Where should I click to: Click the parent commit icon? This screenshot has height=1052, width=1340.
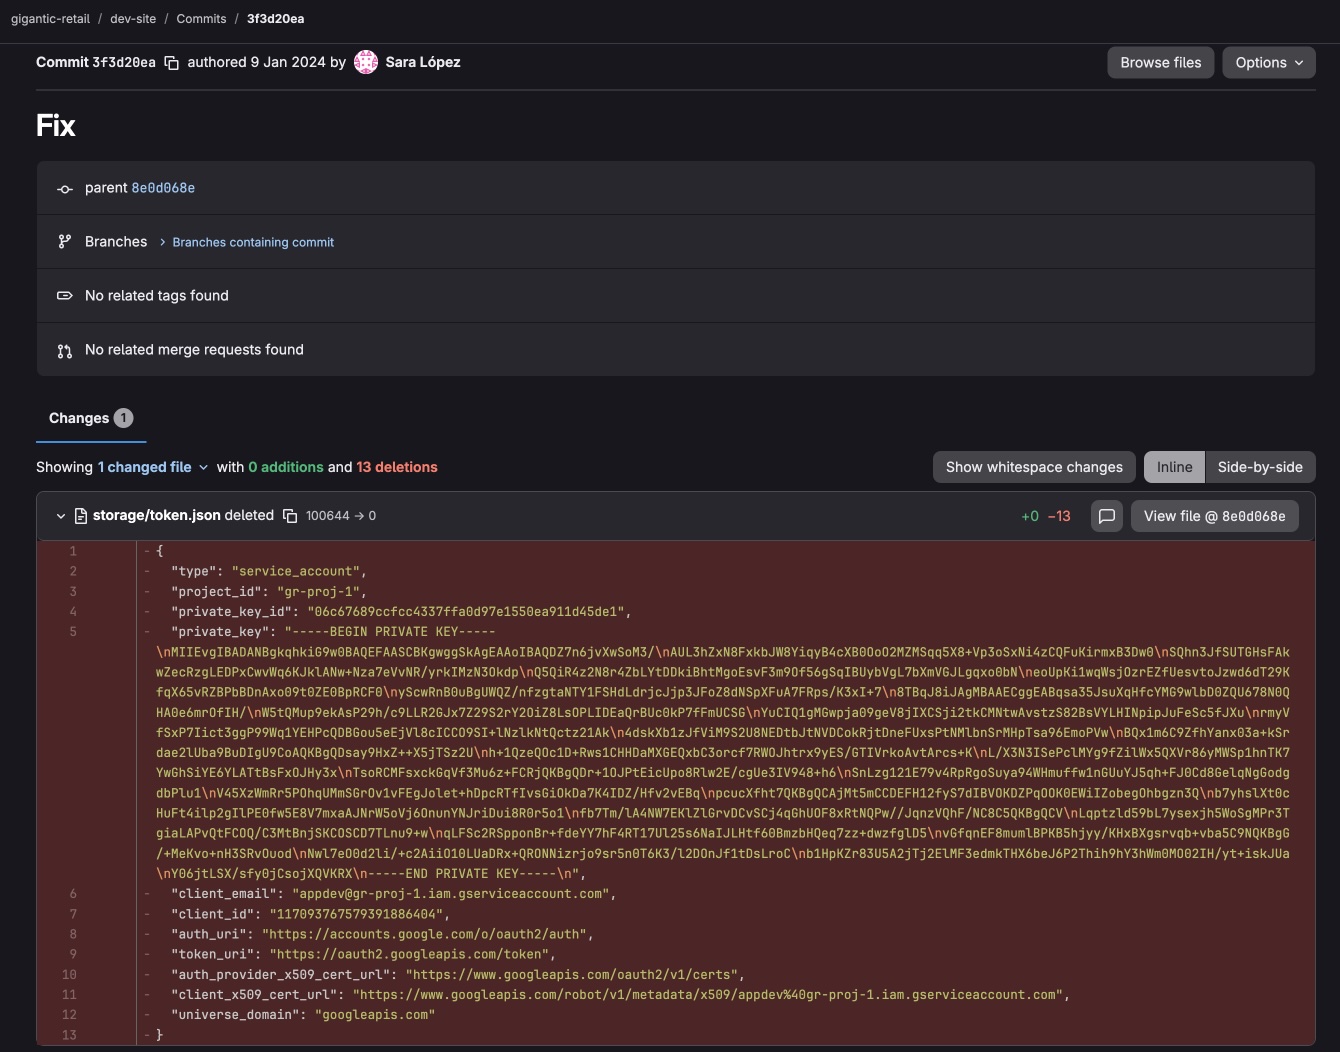[x=64, y=188]
